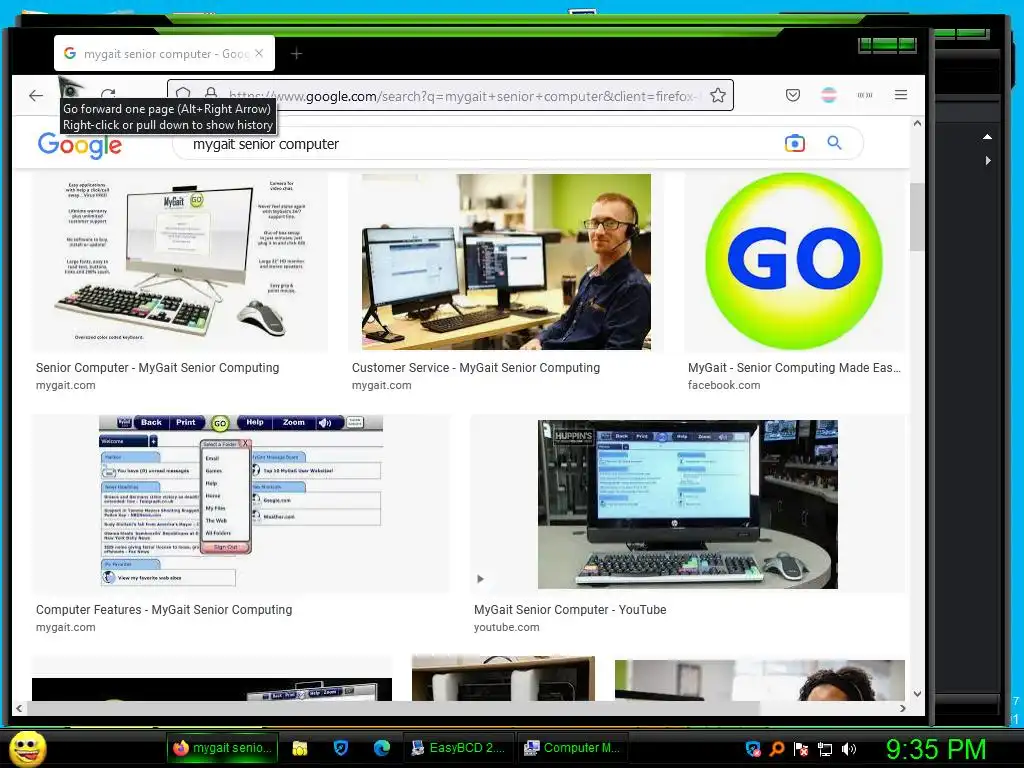The width and height of the screenshot is (1024, 768).
Task: Launch Microsoft Edge from the taskbar
Action: (x=381, y=748)
